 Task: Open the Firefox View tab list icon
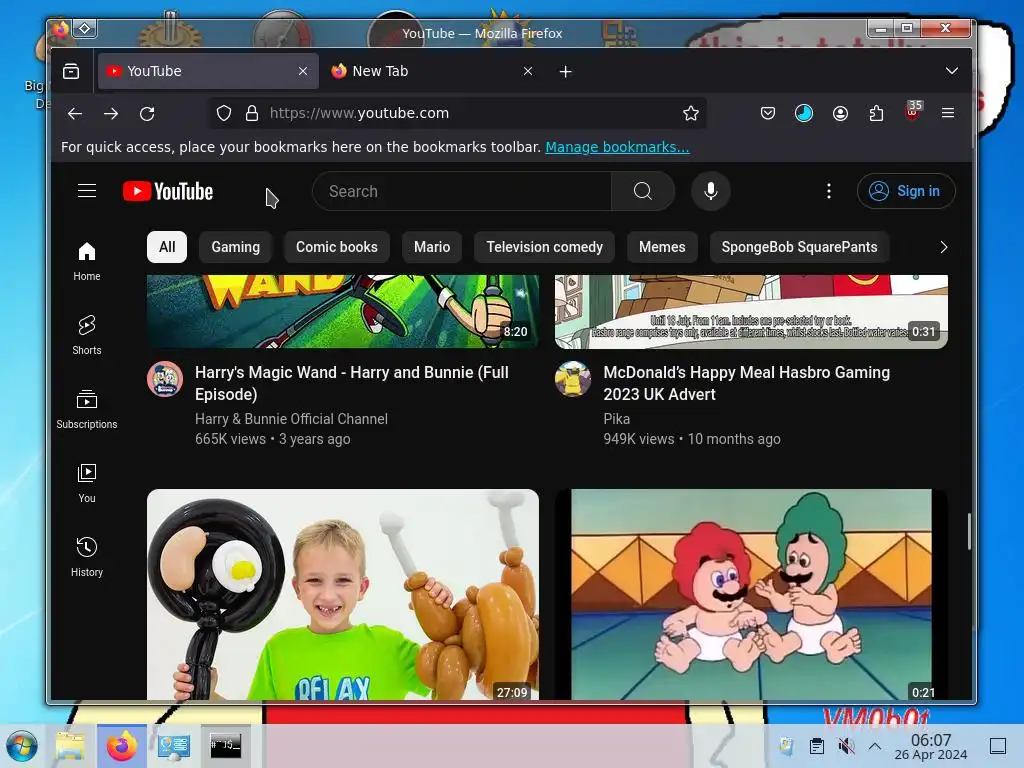click(x=71, y=71)
